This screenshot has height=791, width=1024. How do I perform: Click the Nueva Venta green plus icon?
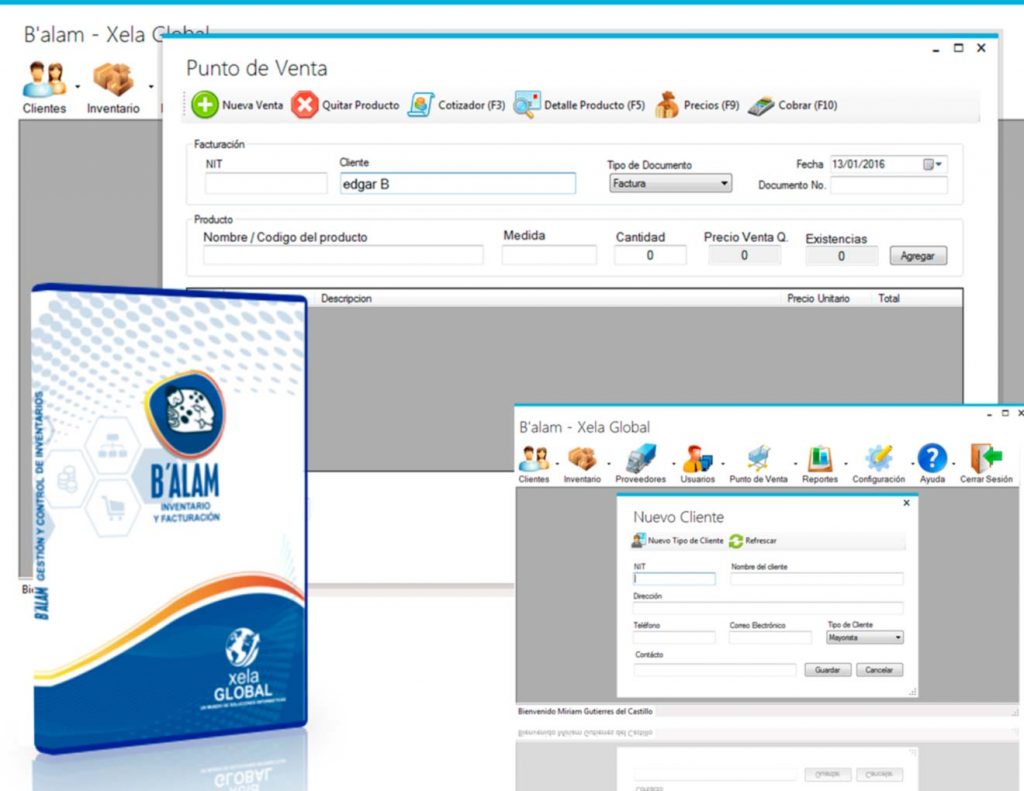coord(204,105)
